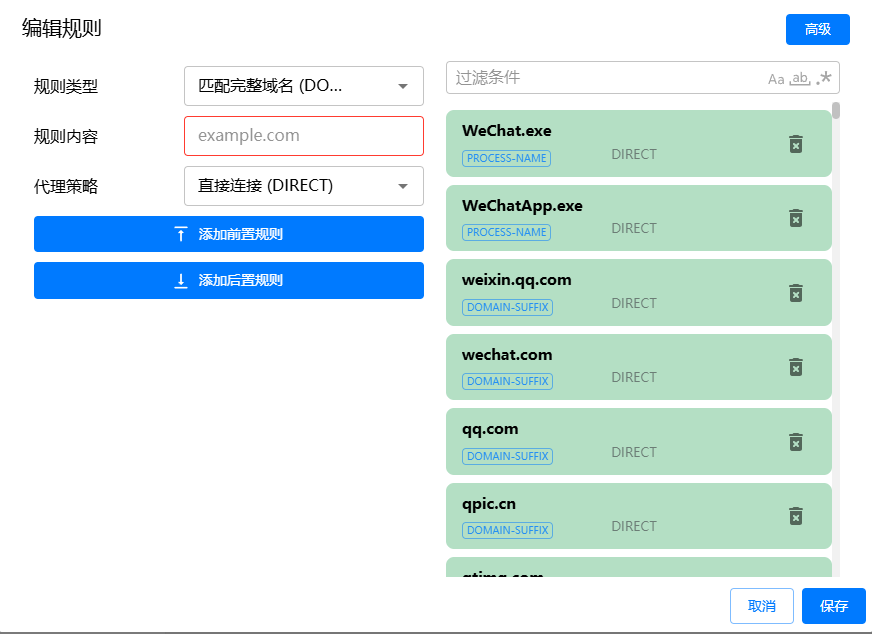Remove the weixin.qq.com rule
The height and width of the screenshot is (634, 872).
(796, 293)
